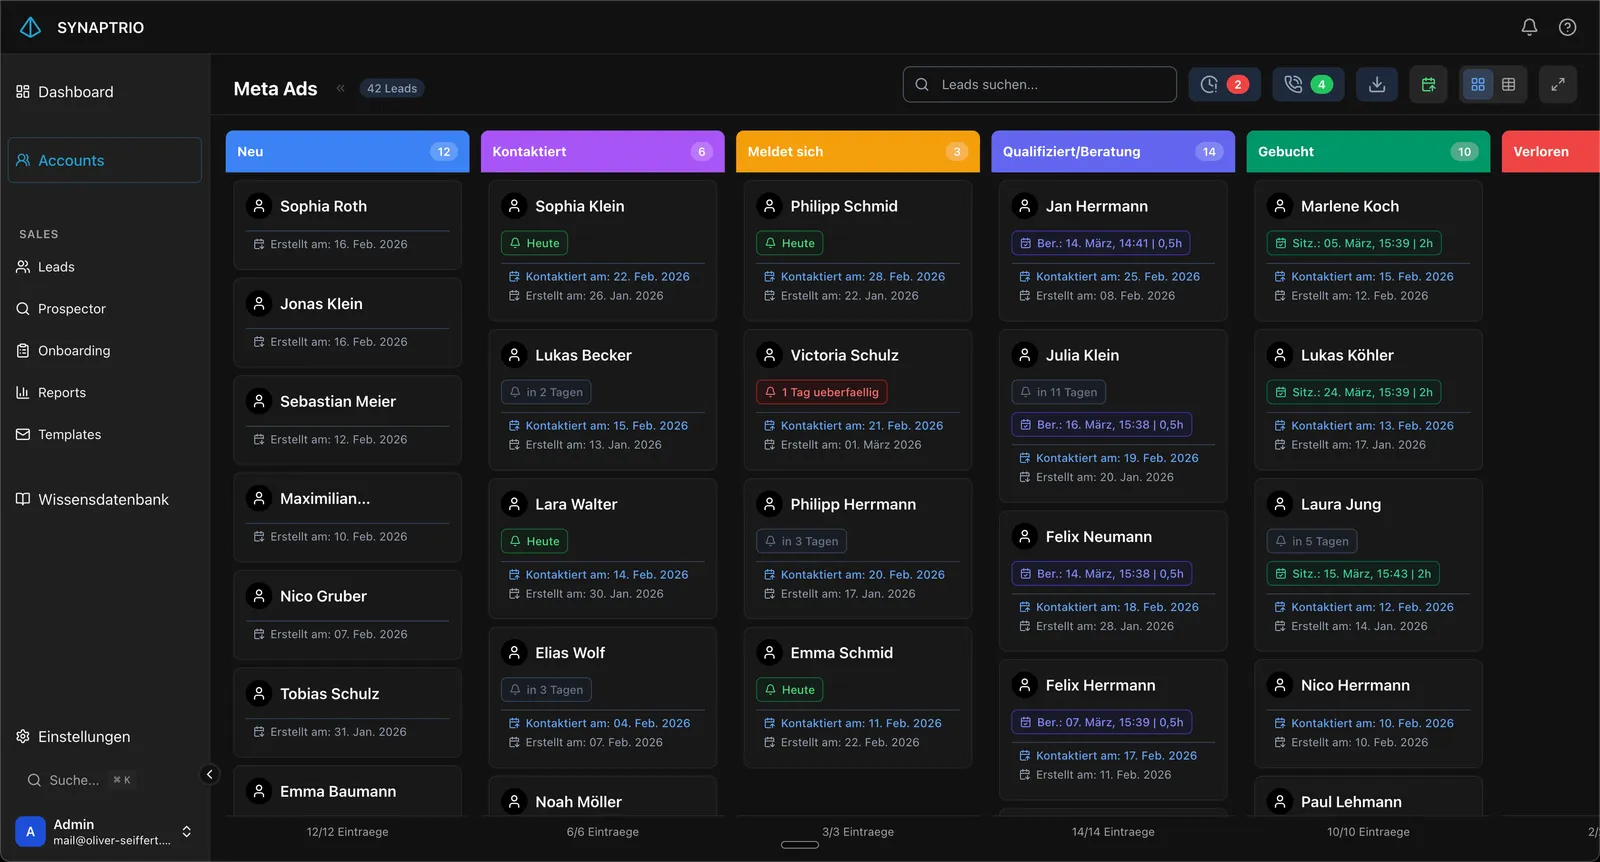Click the Reports bar chart icon
The height and width of the screenshot is (862, 1600).
(23, 393)
